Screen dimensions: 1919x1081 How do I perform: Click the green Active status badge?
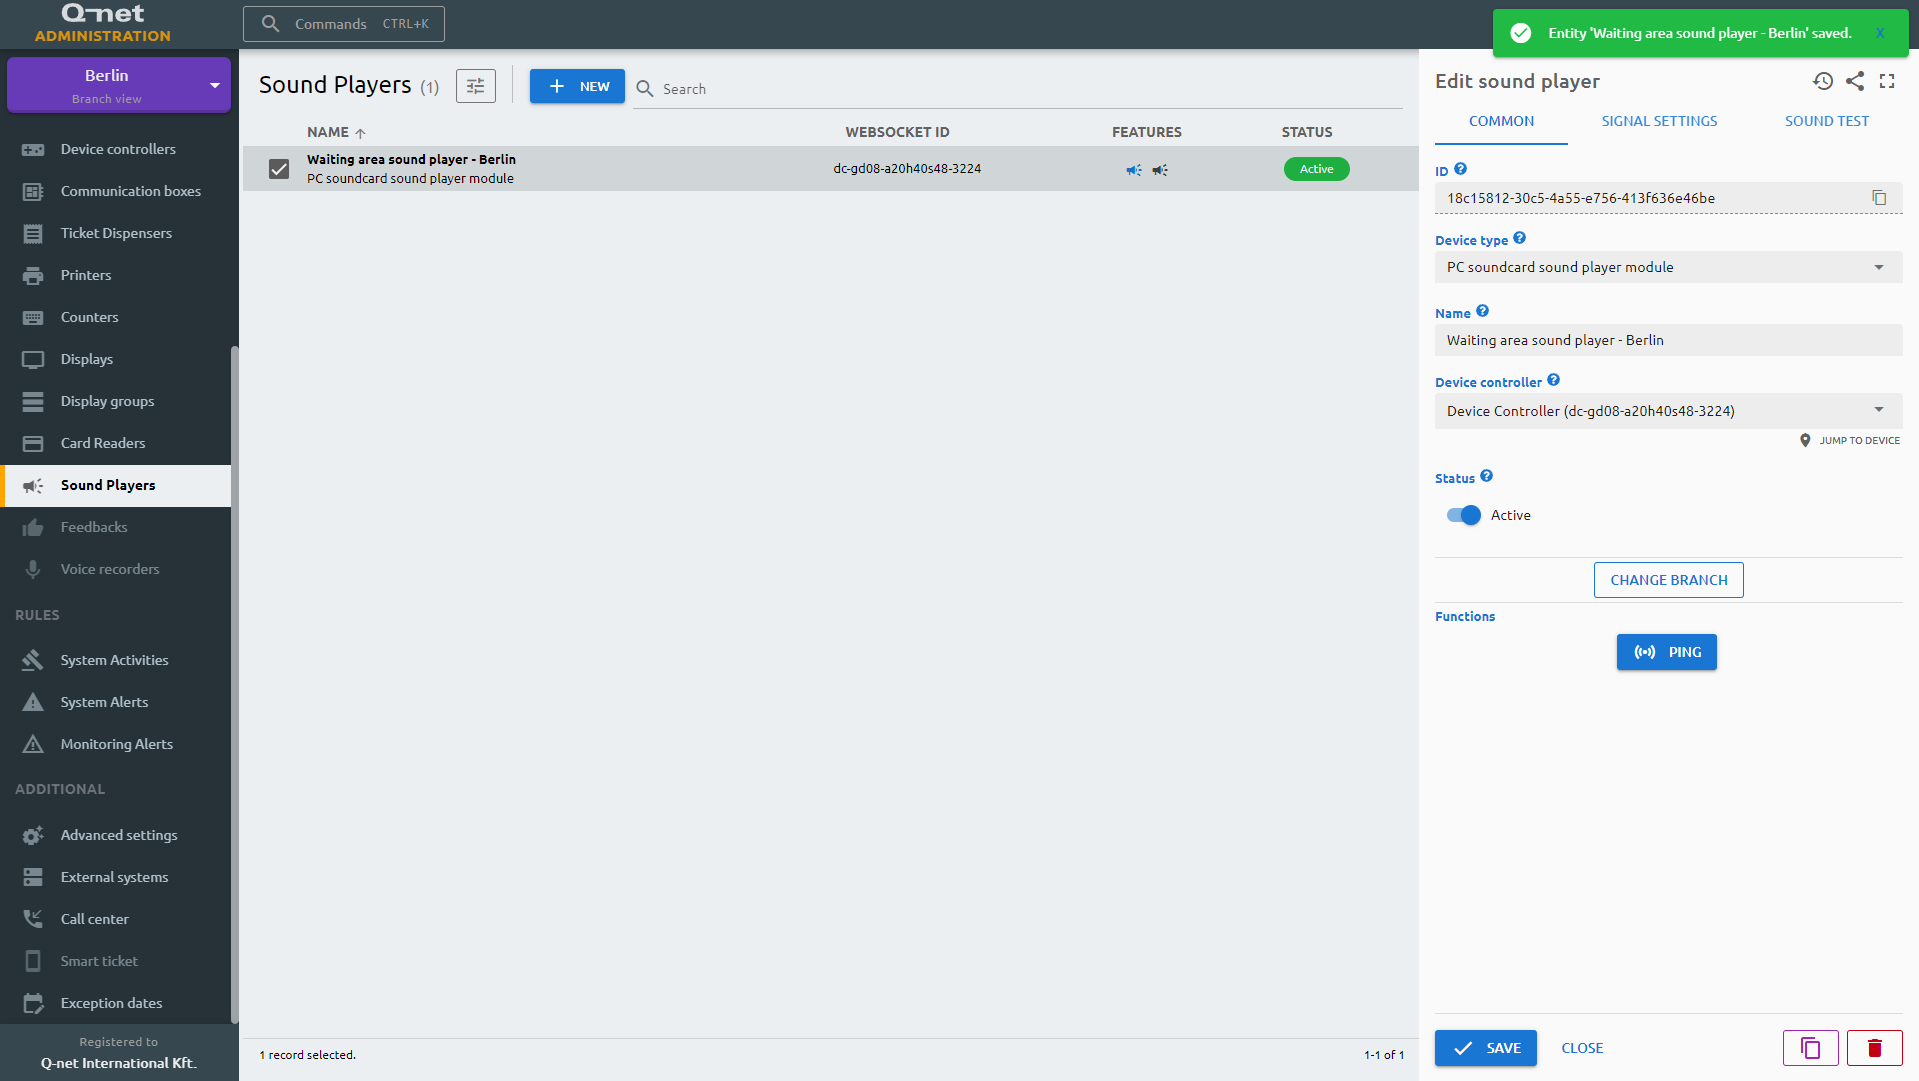pos(1316,169)
